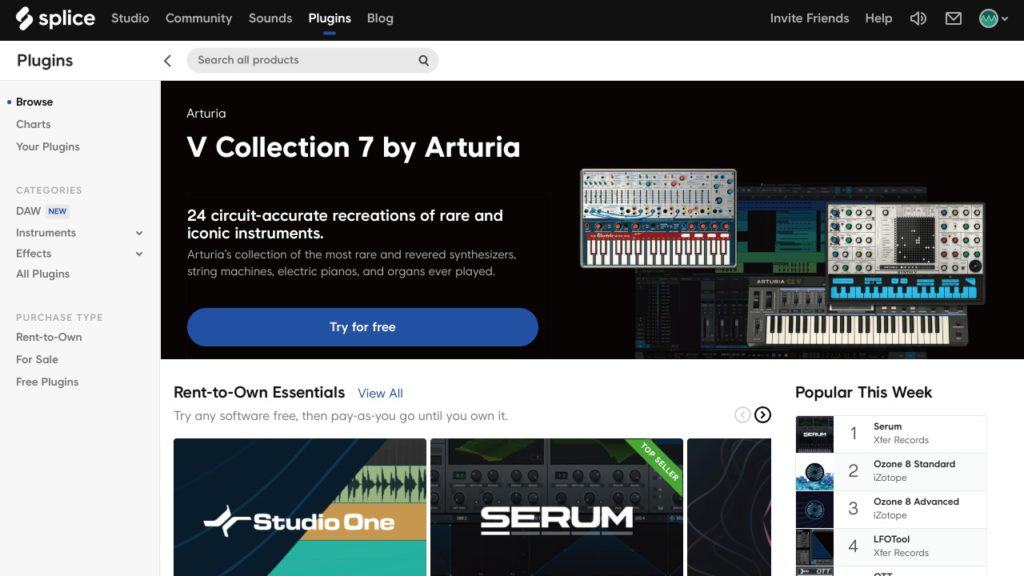This screenshot has width=1024, height=576.
Task: Click Try for free for V Collection 7
Action: [362, 327]
